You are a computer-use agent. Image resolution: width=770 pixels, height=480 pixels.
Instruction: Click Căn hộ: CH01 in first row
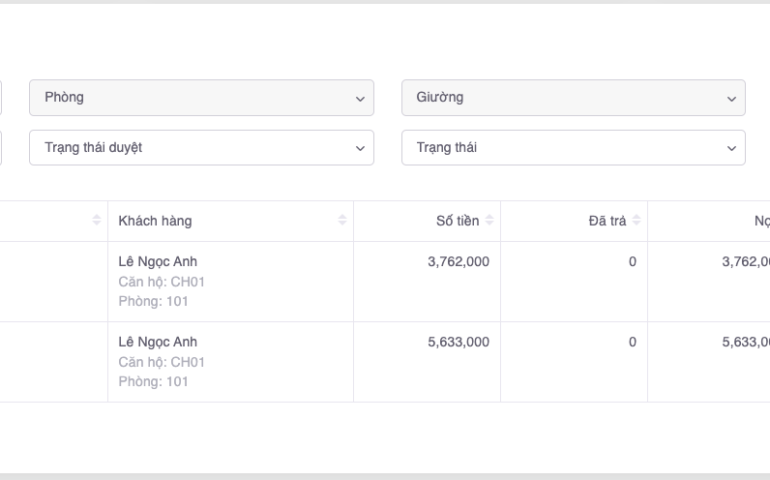pos(161,281)
